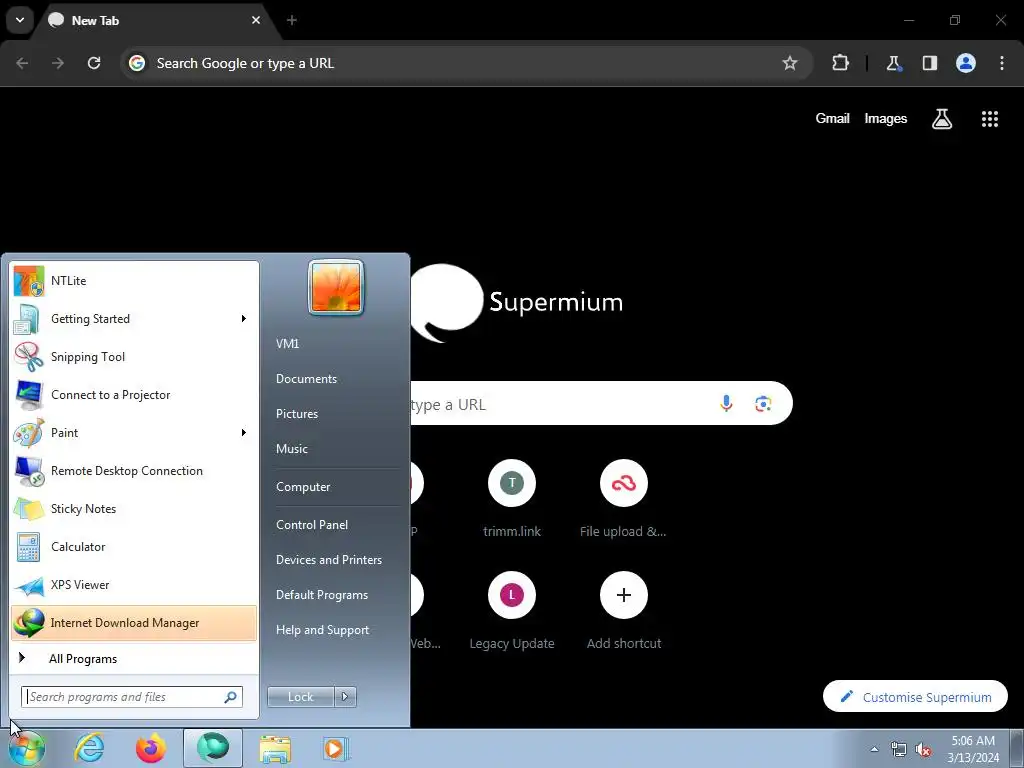Launch Firefox from the taskbar

[151, 748]
